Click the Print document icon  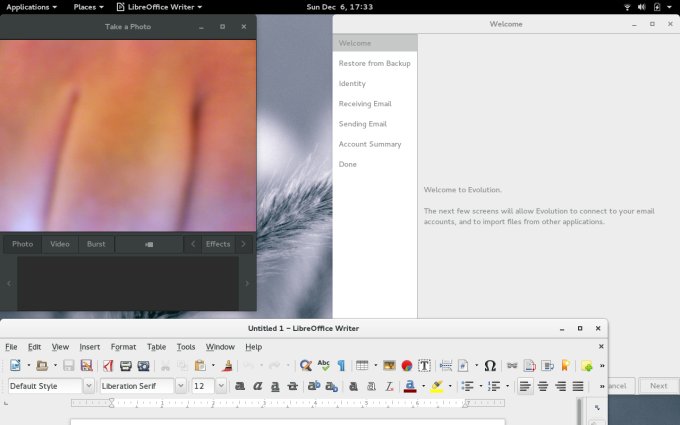[126, 366]
